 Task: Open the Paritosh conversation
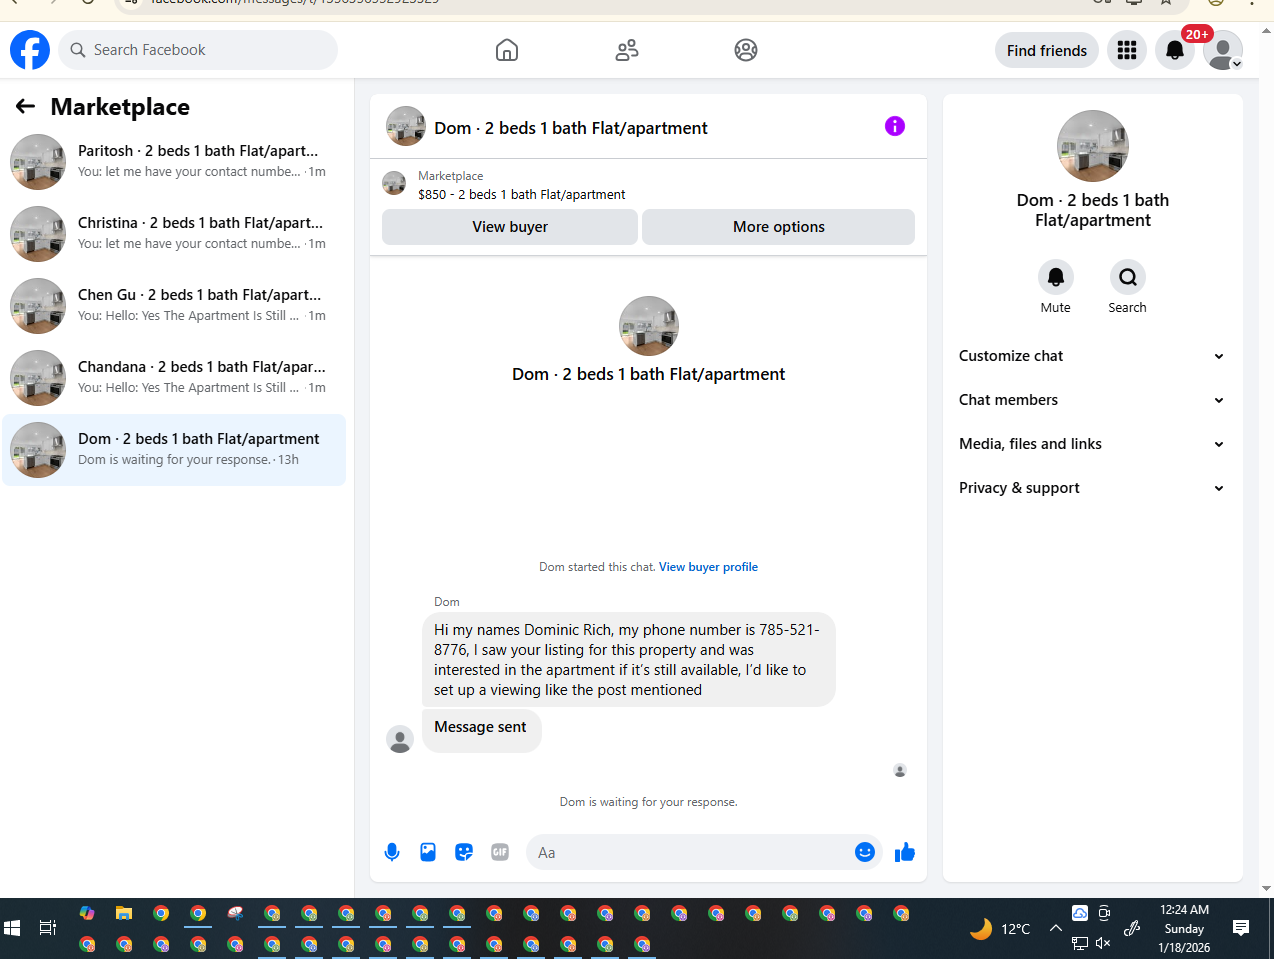click(x=174, y=161)
